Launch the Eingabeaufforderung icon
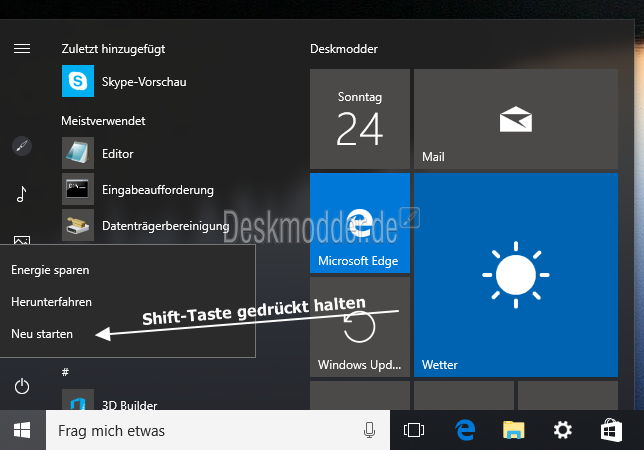 click(x=78, y=189)
